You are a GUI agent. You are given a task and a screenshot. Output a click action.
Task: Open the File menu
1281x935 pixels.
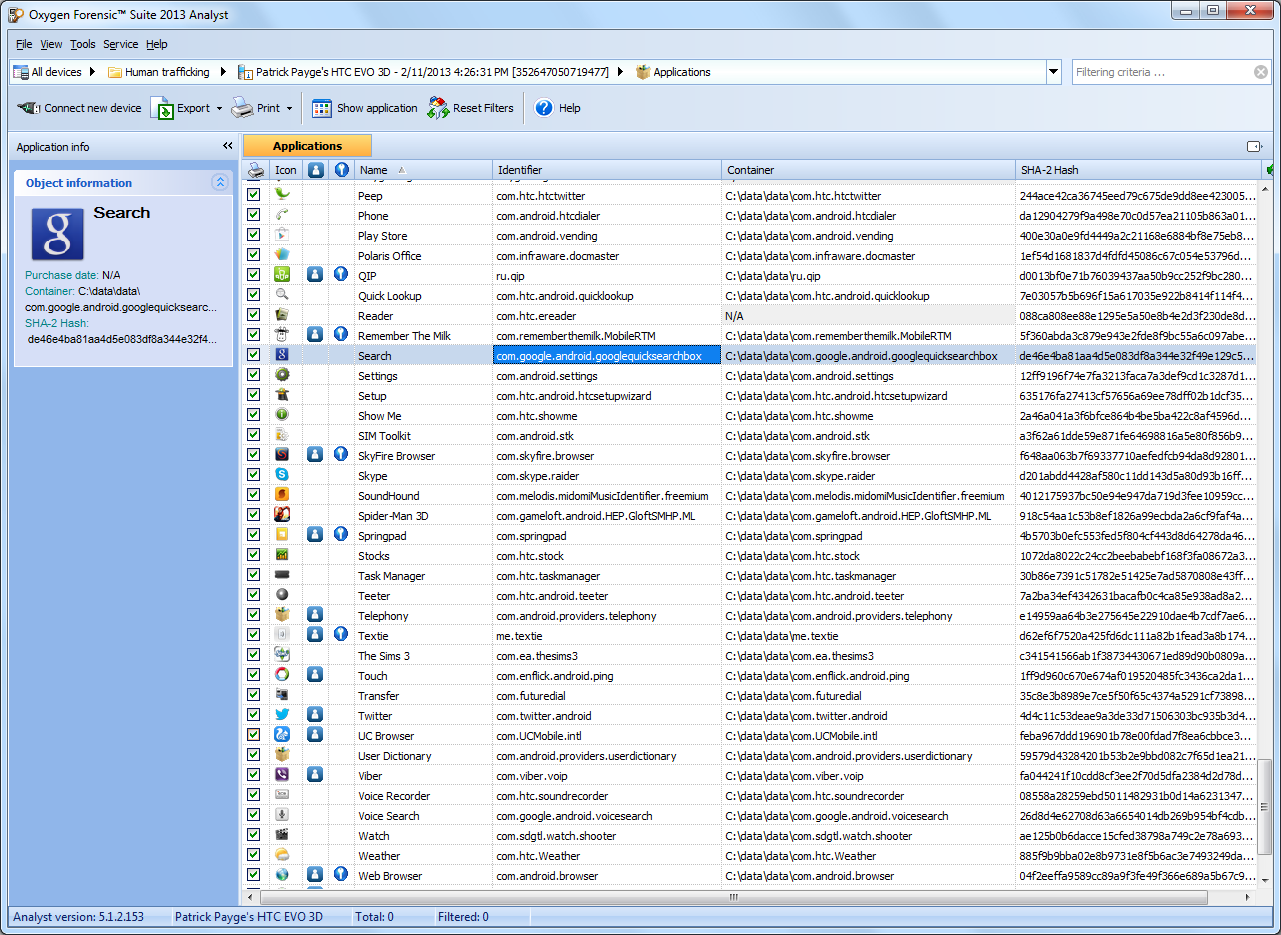24,44
